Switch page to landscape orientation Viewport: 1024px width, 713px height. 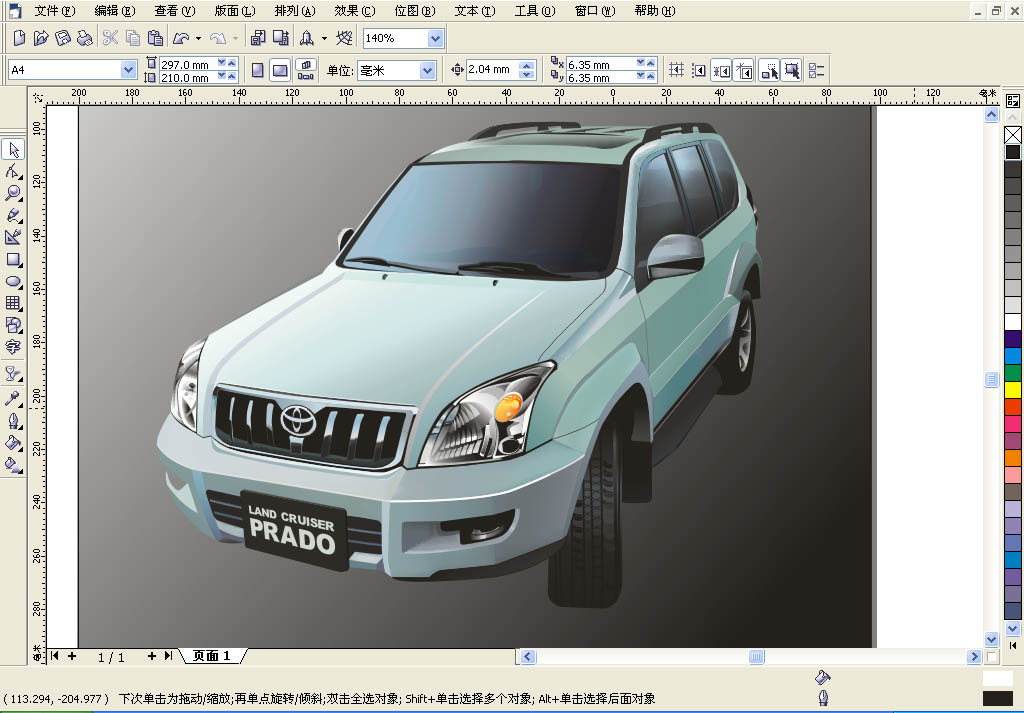tap(280, 70)
